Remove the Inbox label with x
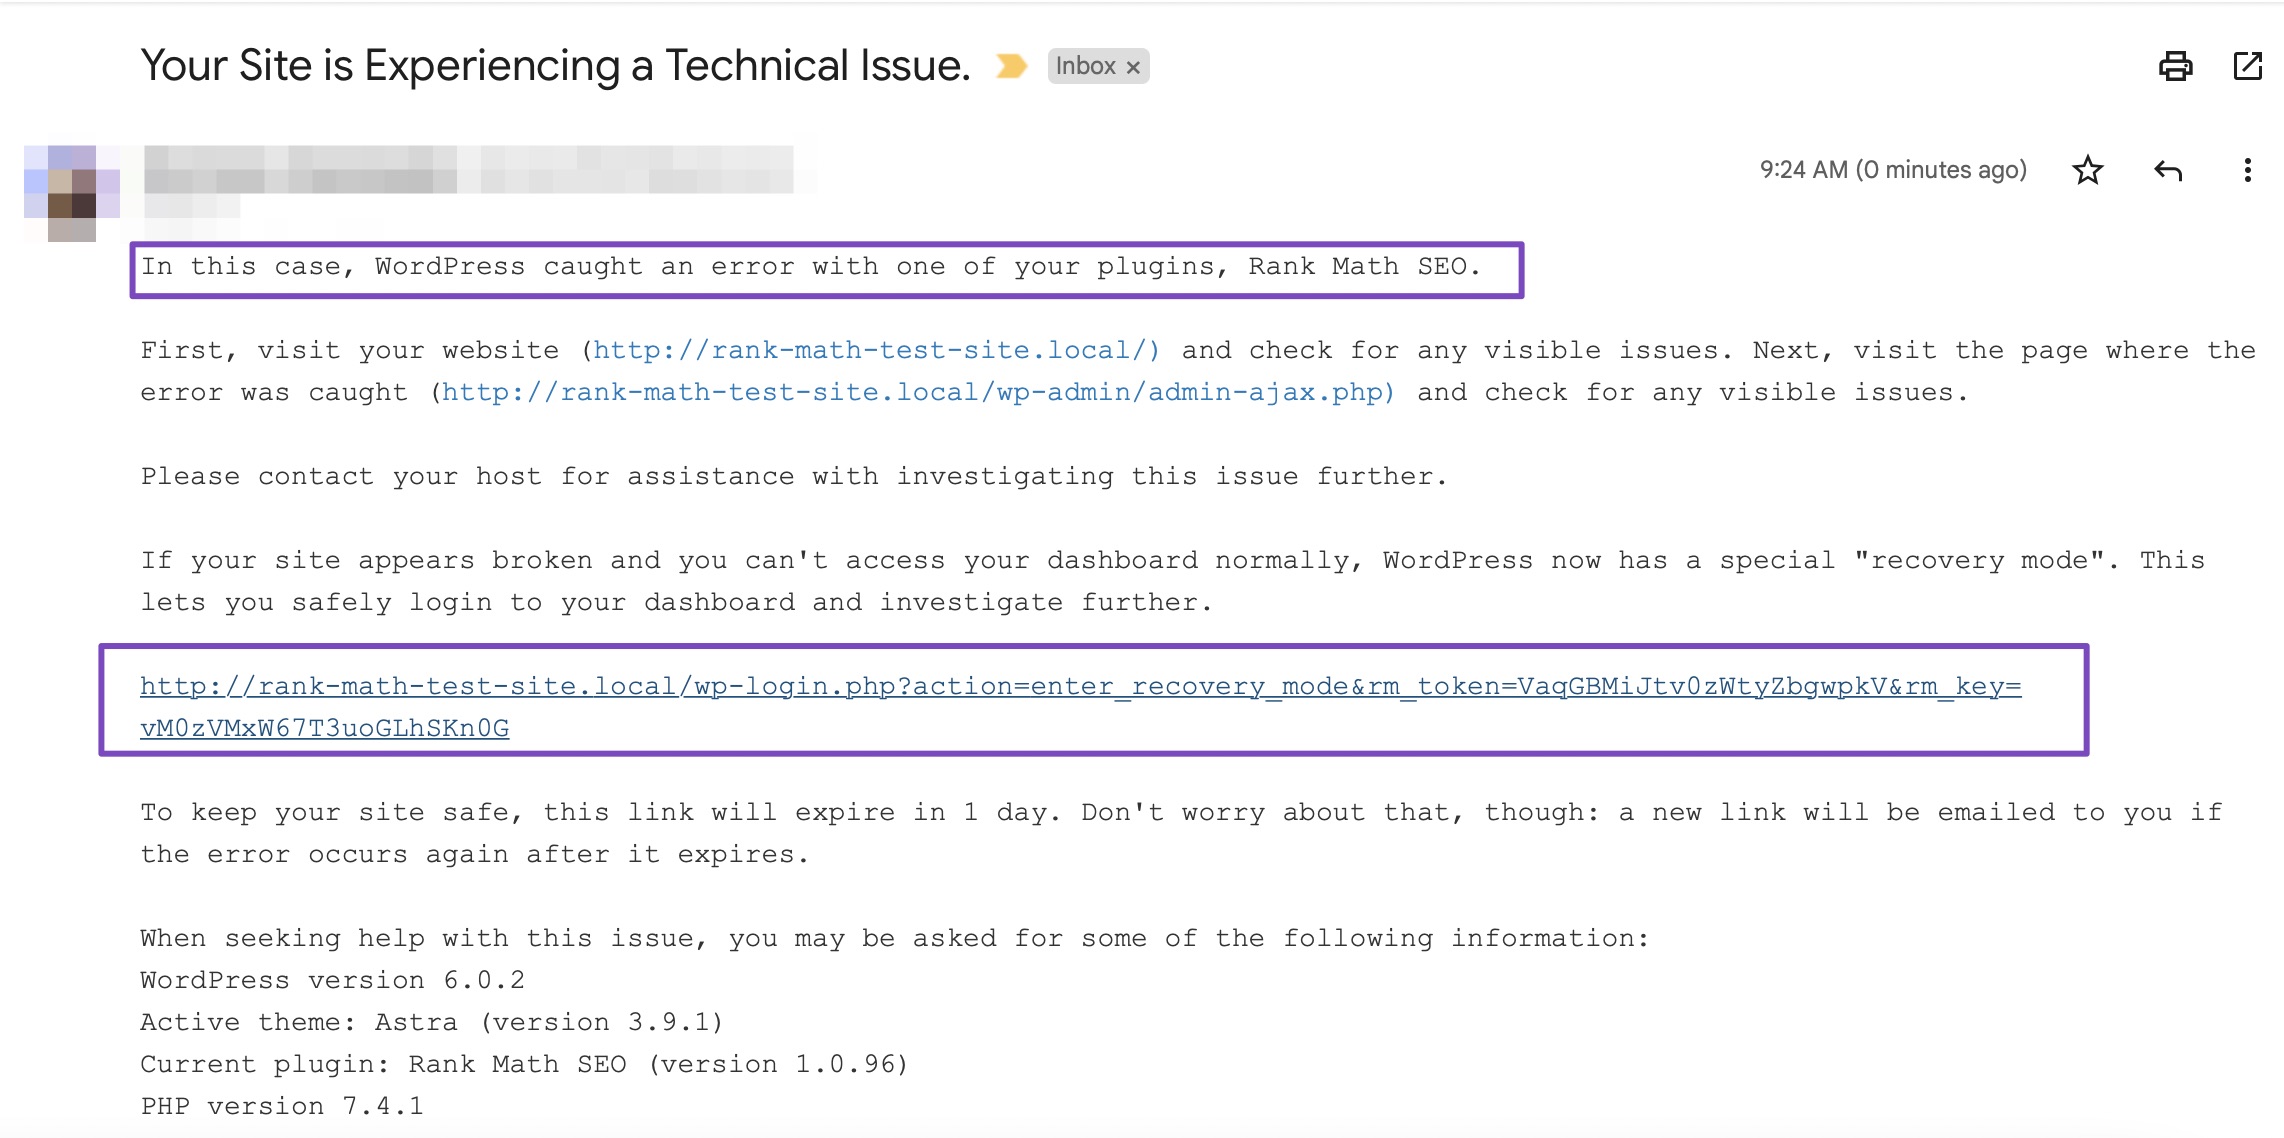The width and height of the screenshot is (2284, 1138). (x=1133, y=67)
